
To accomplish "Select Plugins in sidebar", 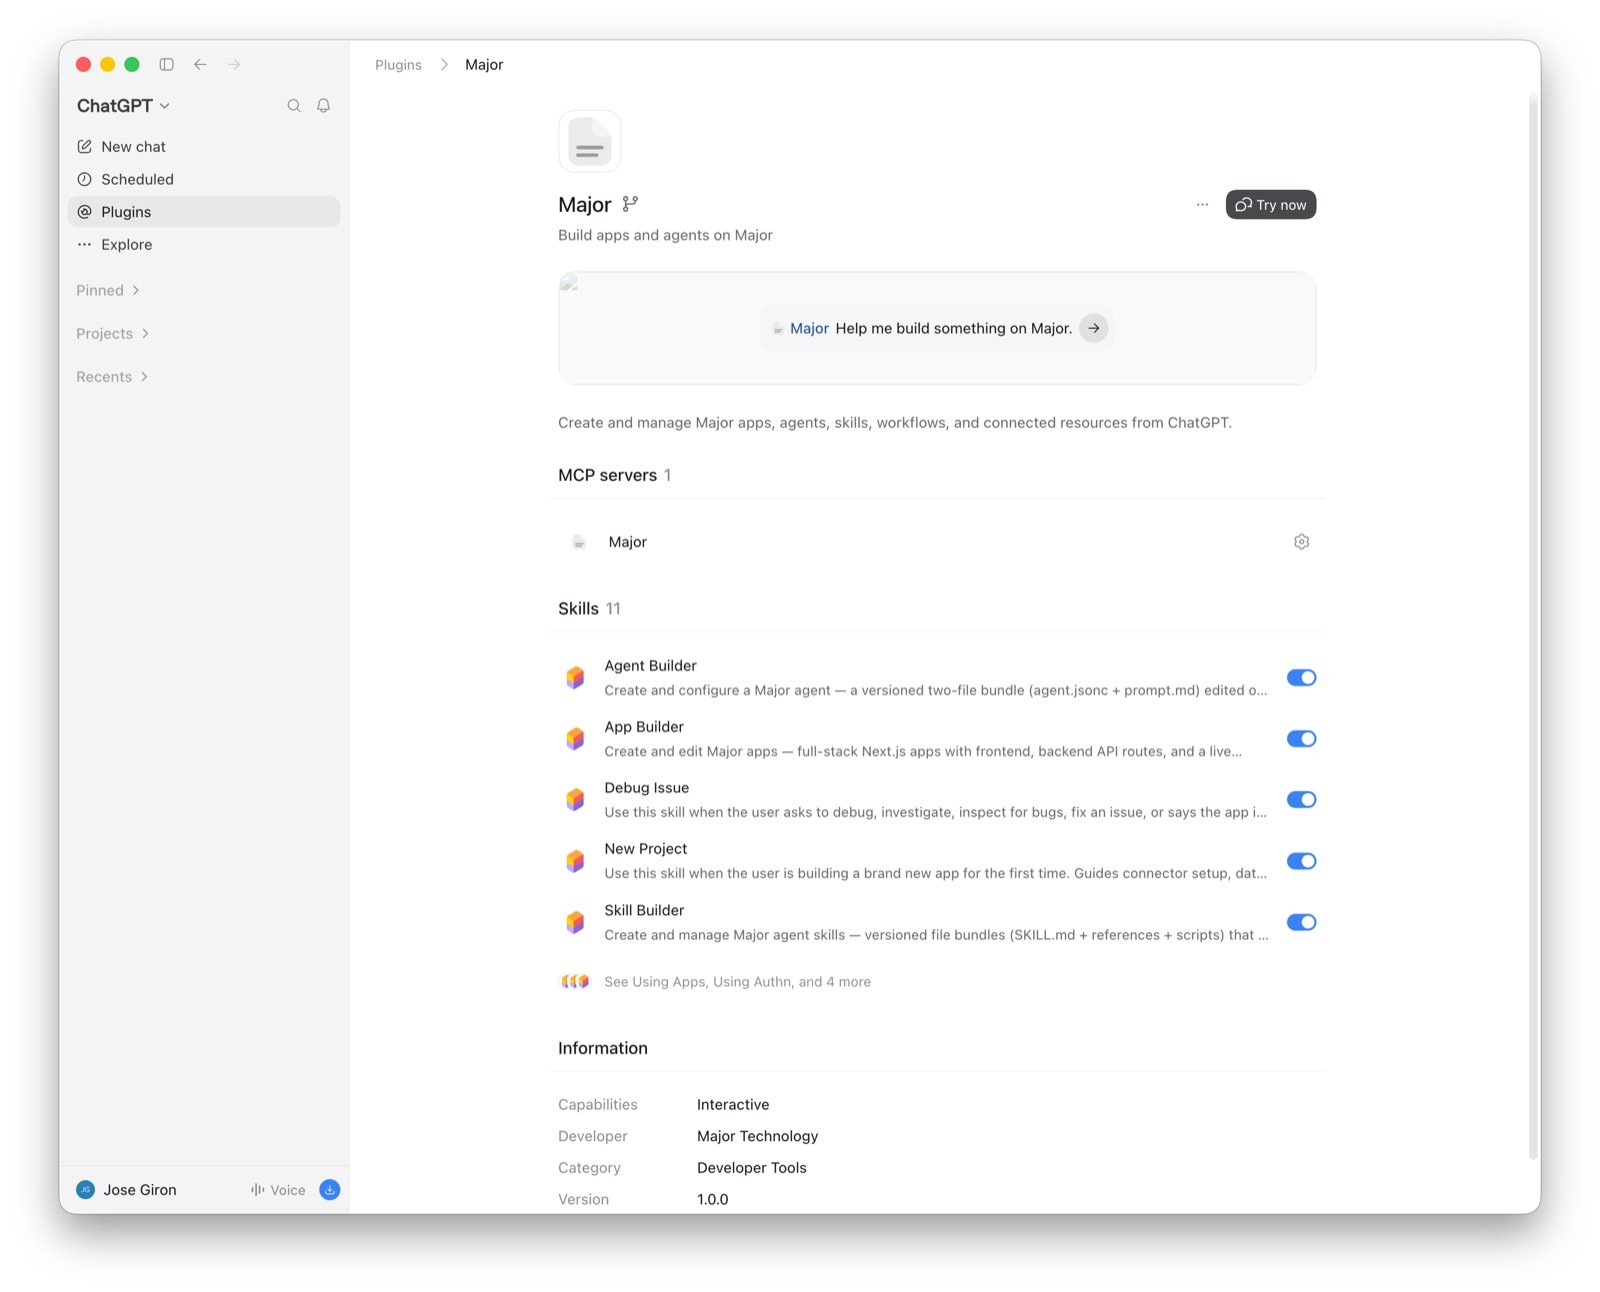I will pos(204,211).
